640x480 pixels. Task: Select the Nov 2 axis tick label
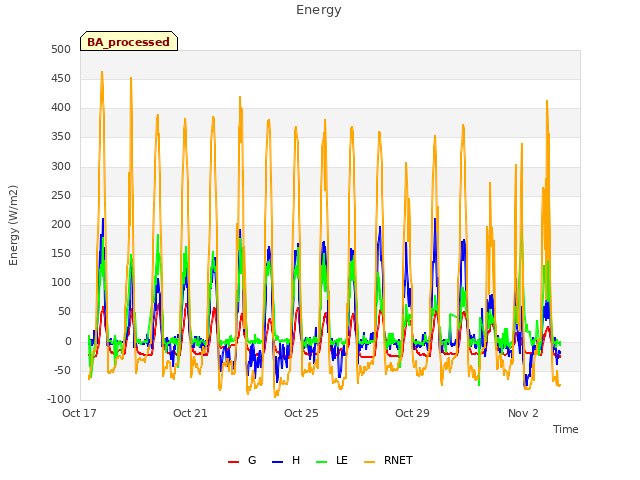pyautogui.click(x=523, y=413)
